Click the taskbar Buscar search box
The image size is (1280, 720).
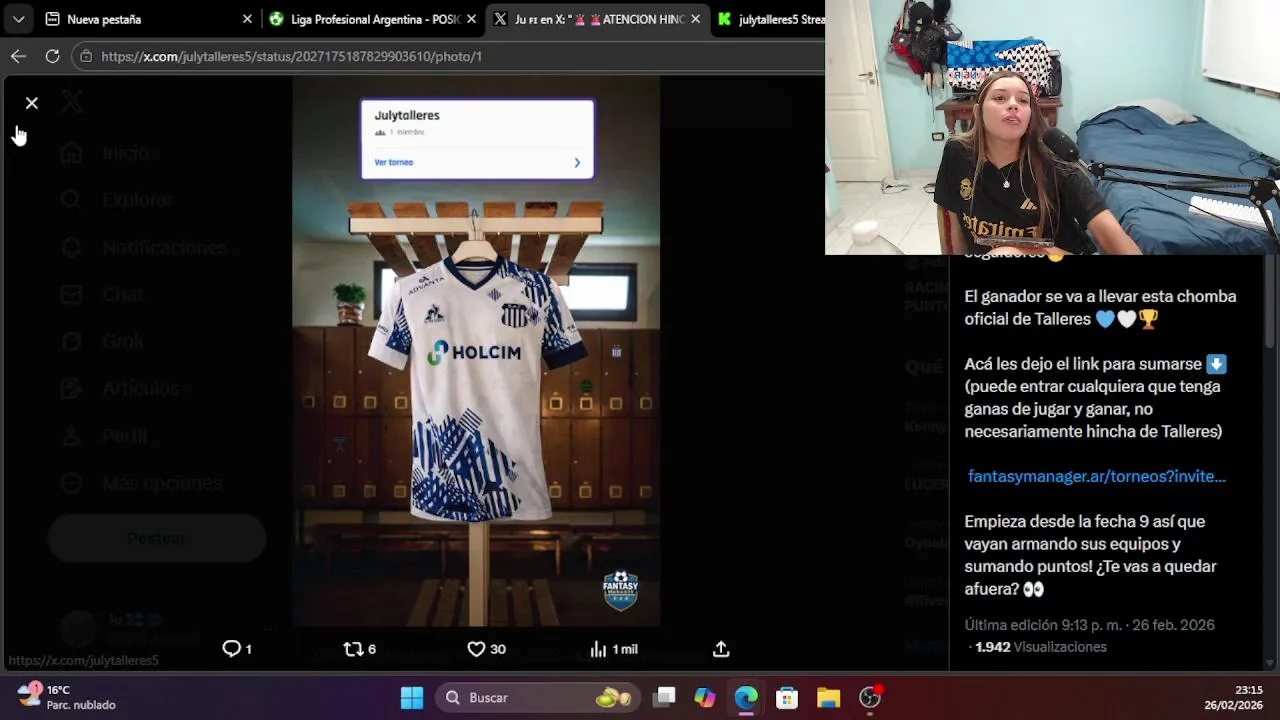point(540,698)
